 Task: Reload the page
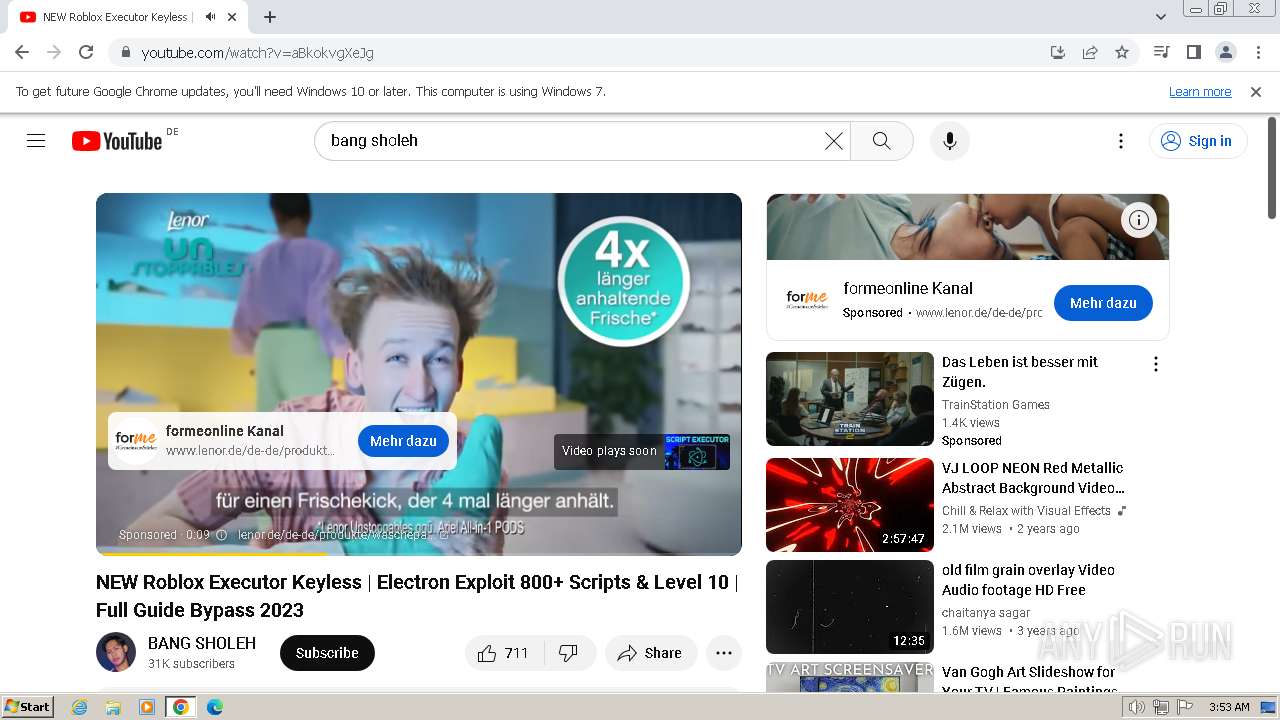[86, 52]
